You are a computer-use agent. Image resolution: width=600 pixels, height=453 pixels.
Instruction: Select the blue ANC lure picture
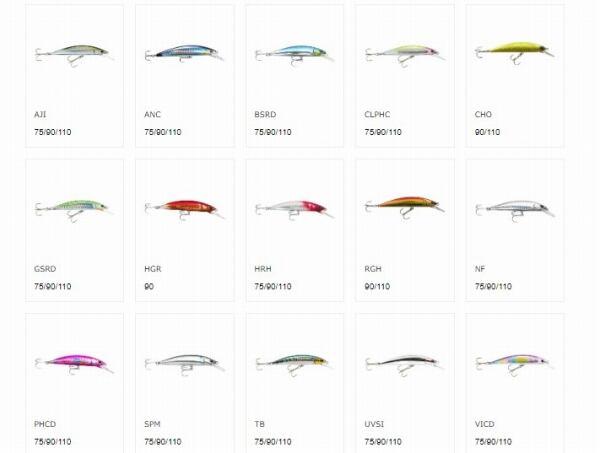tap(184, 54)
